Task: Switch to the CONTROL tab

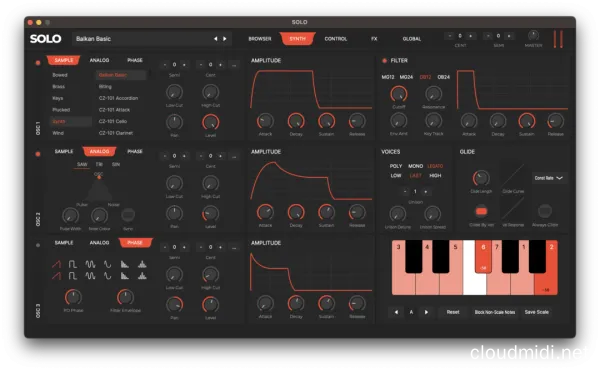Action: 336,39
